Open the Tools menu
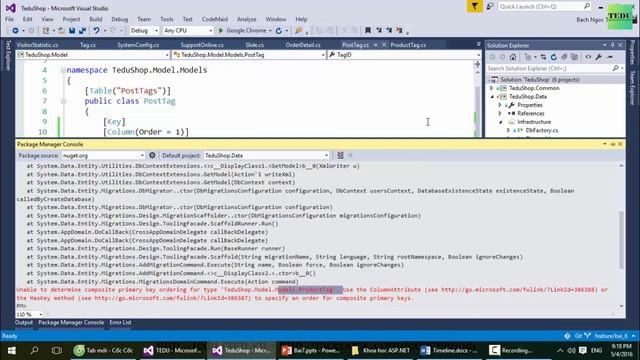Screen dimensions: 640x360 click(167, 19)
